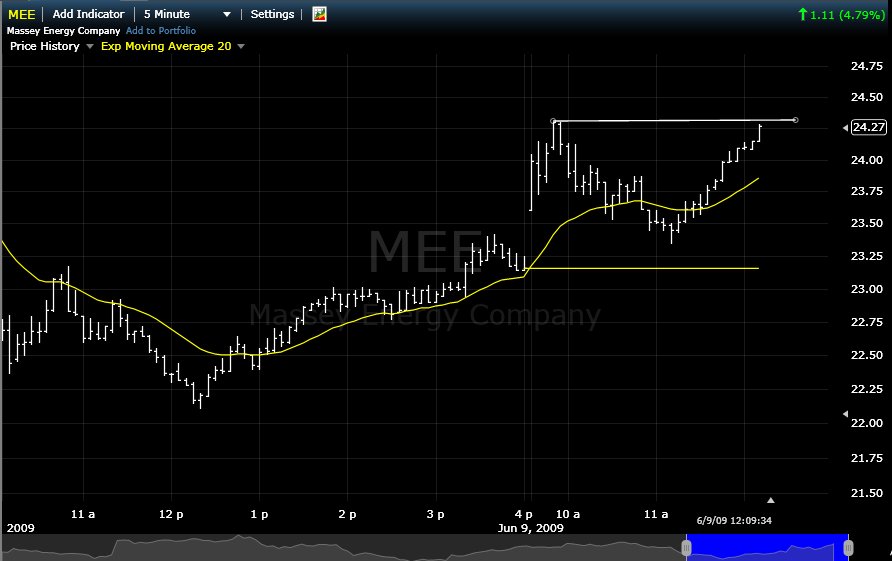This screenshot has width=892, height=561.
Task: Click the 21.50 price axis label
Action: (x=867, y=493)
